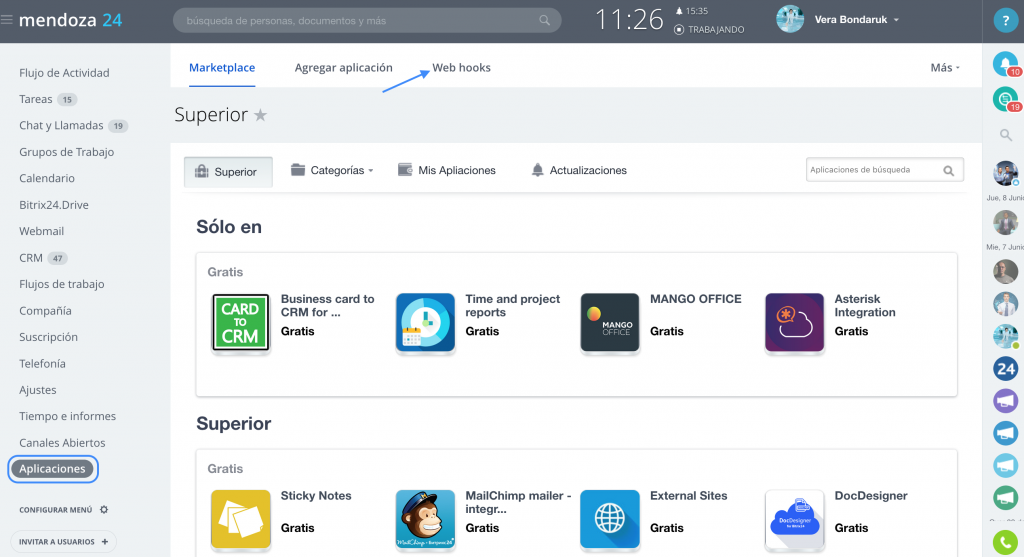Toggle the TRABAJANDO work status
The width and height of the screenshot is (1024, 557).
pyautogui.click(x=709, y=29)
